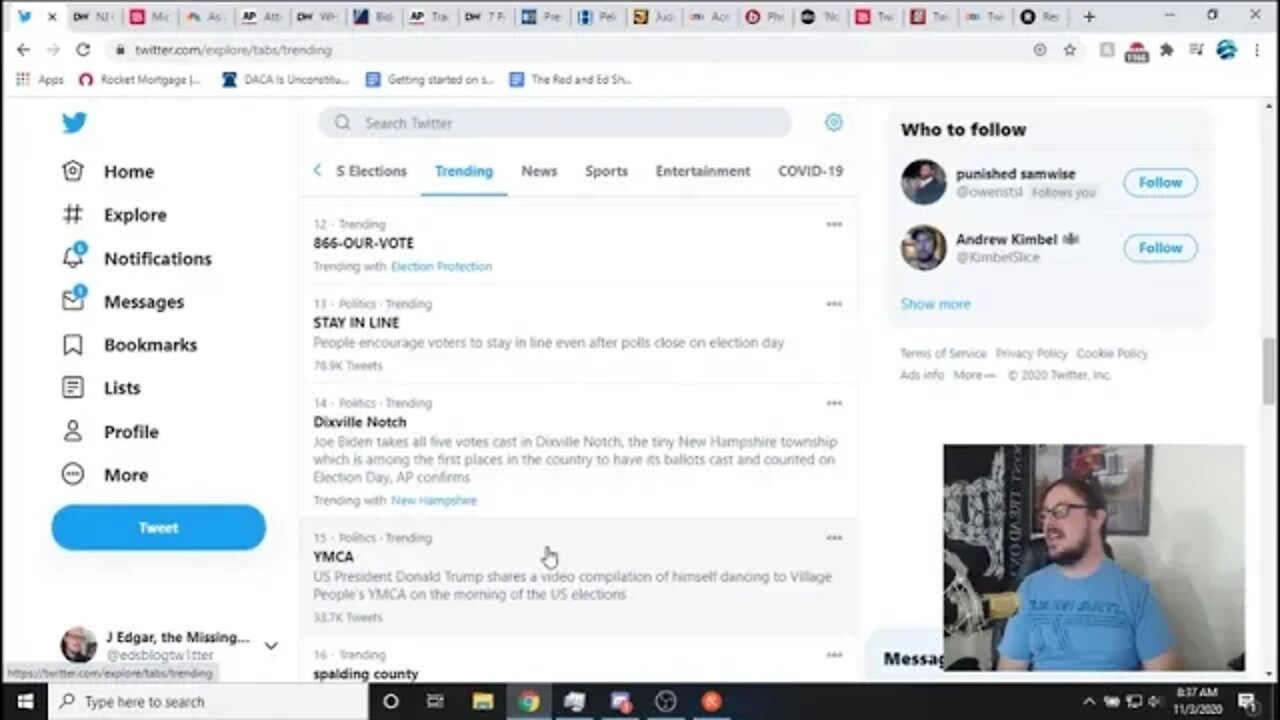Switch to the US Elections tab

371,171
